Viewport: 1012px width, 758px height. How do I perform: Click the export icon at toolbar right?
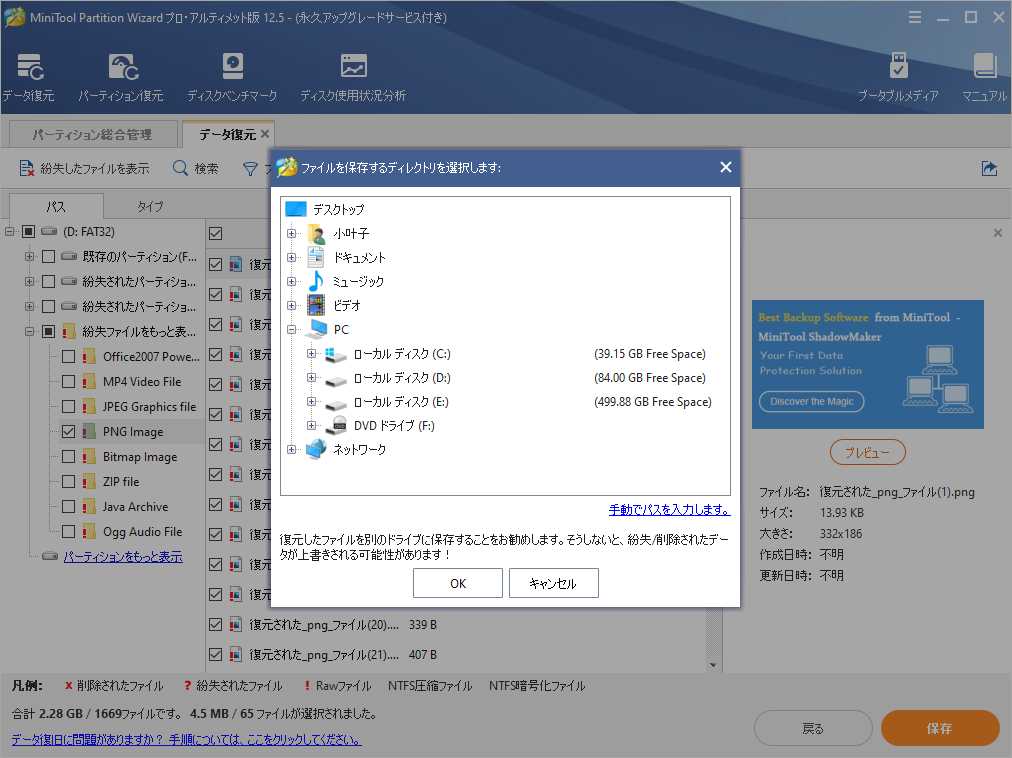click(989, 169)
